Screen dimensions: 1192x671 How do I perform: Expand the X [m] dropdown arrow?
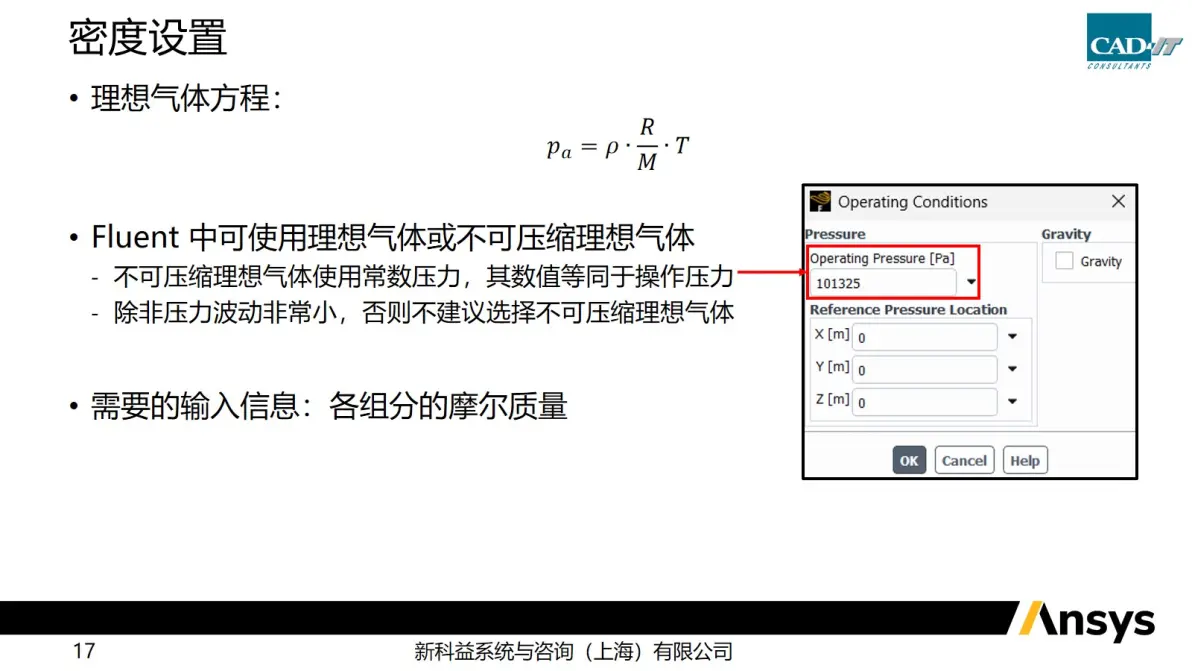point(1013,336)
